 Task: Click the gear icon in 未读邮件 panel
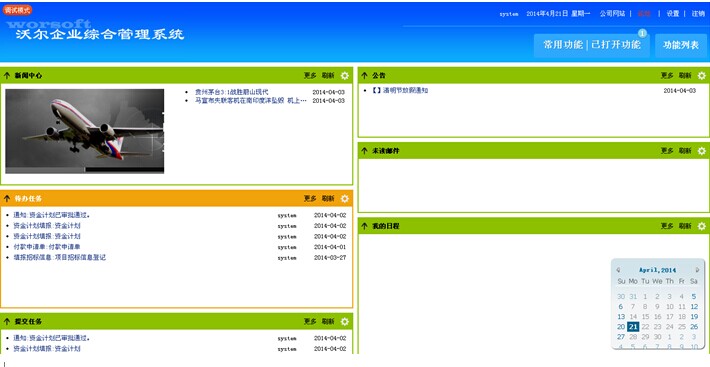[701, 151]
